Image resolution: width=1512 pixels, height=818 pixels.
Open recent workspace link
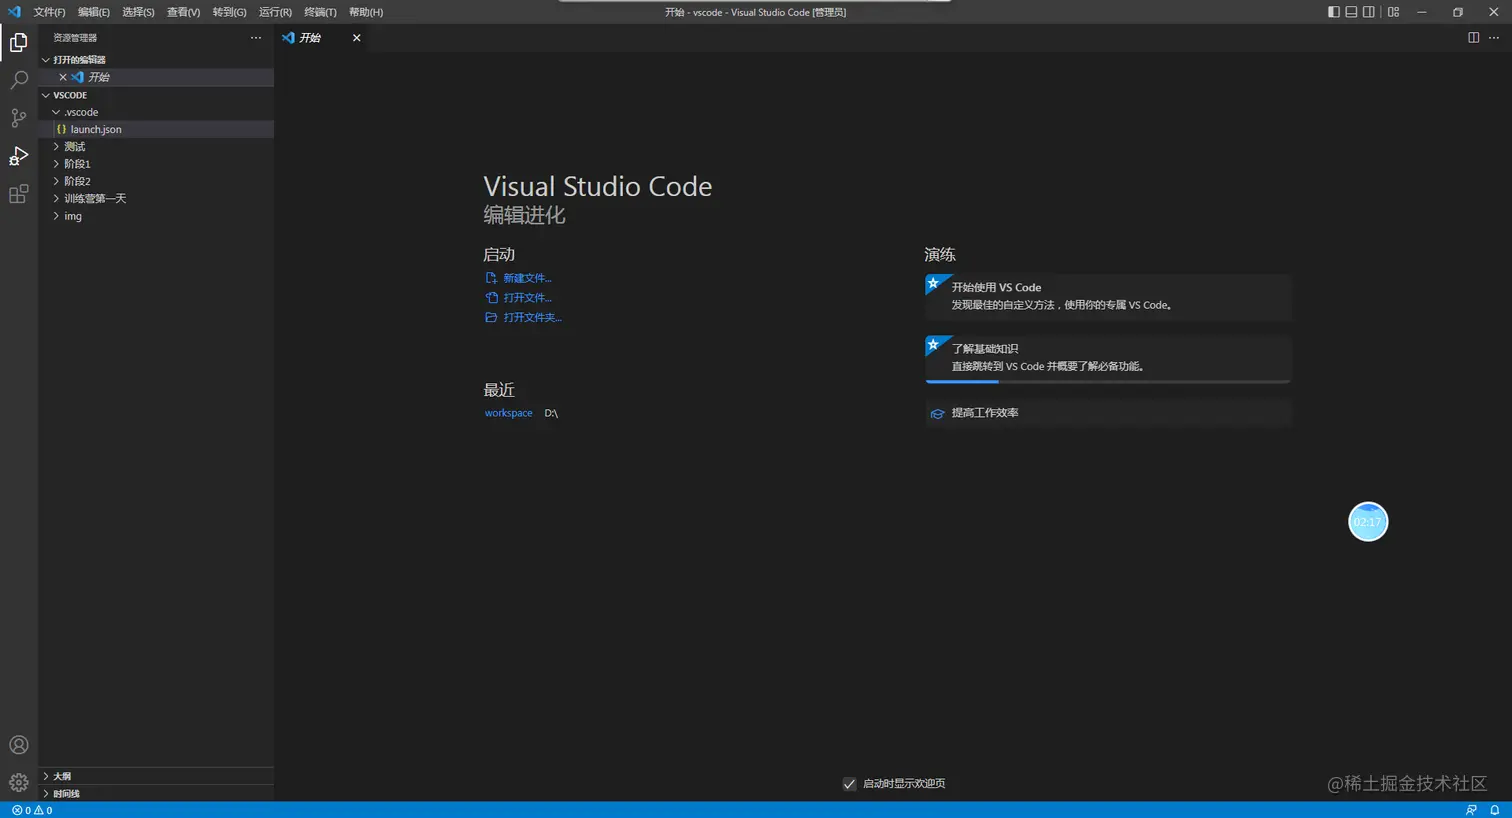[508, 413]
